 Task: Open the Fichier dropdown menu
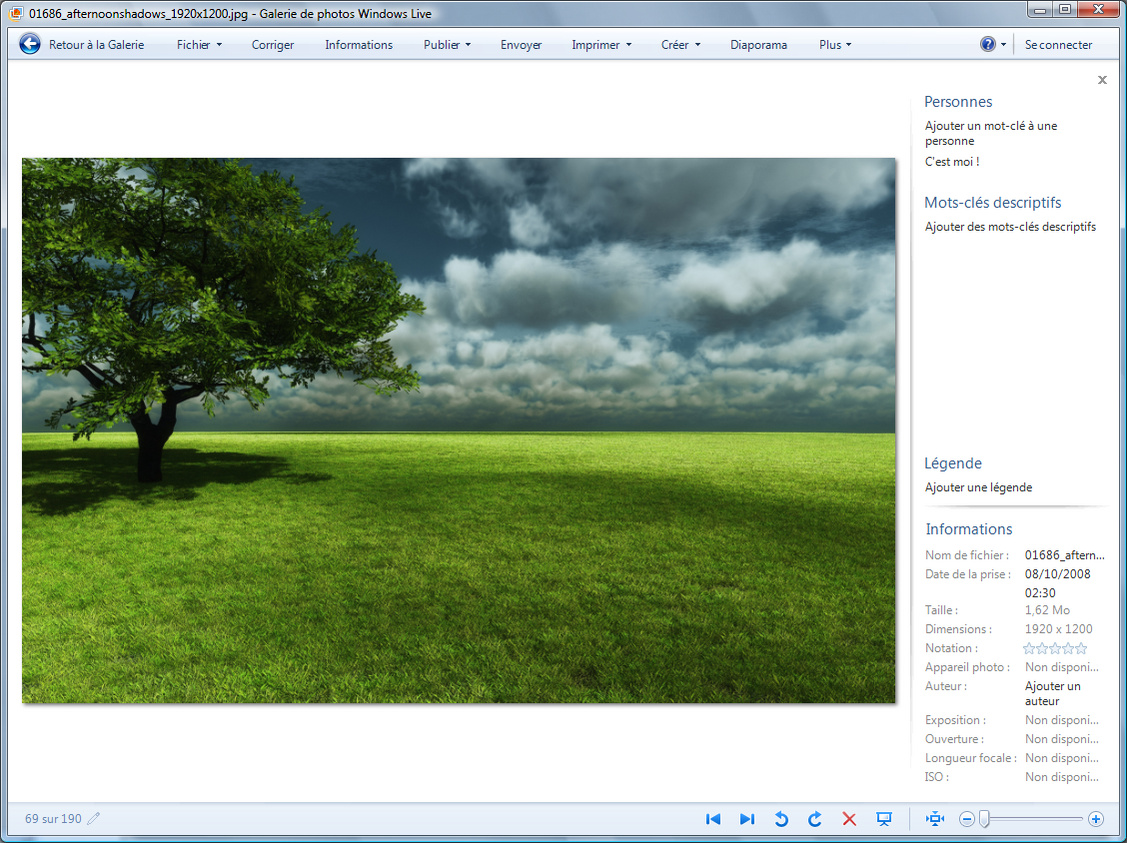pyautogui.click(x=199, y=45)
